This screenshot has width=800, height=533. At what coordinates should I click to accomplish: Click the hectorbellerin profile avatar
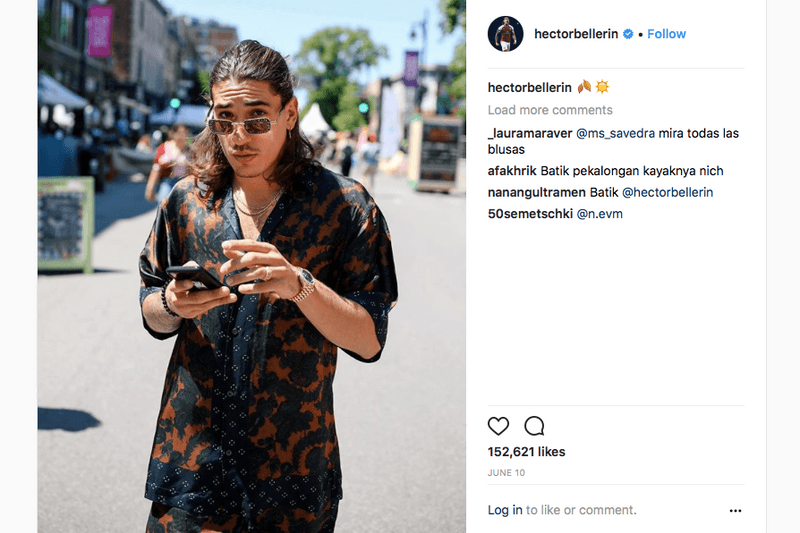[506, 34]
